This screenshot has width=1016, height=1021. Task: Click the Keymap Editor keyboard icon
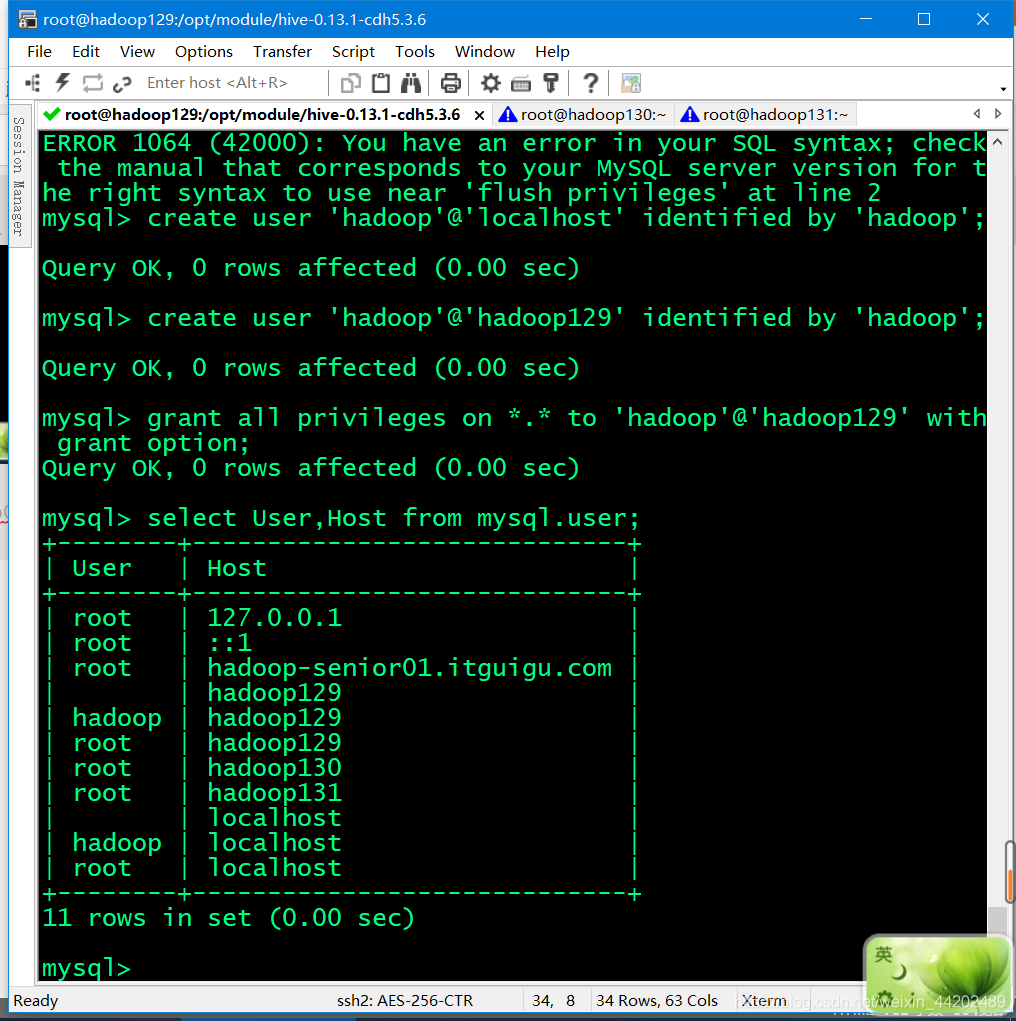(x=521, y=83)
